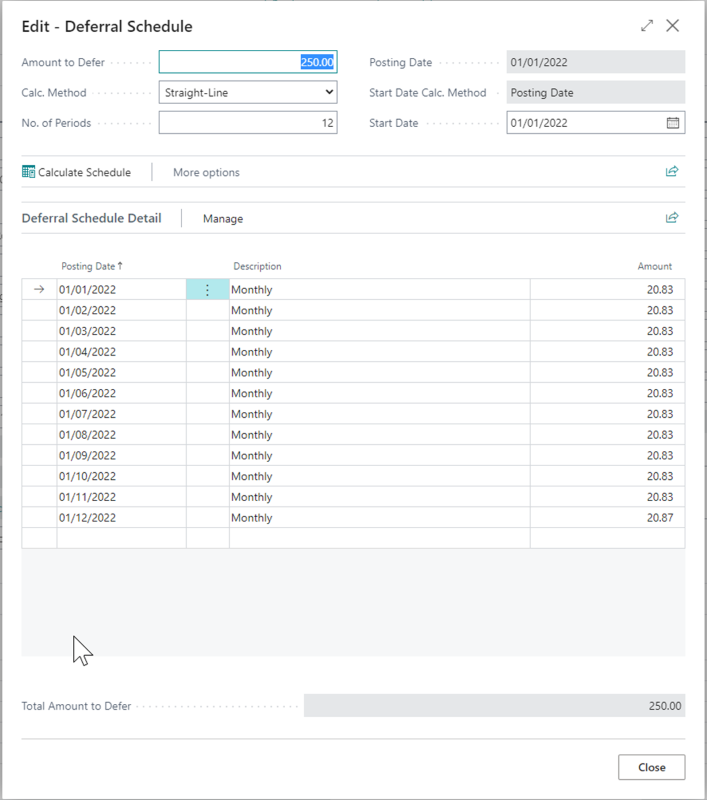Click the share icon beside More options

coord(672,172)
